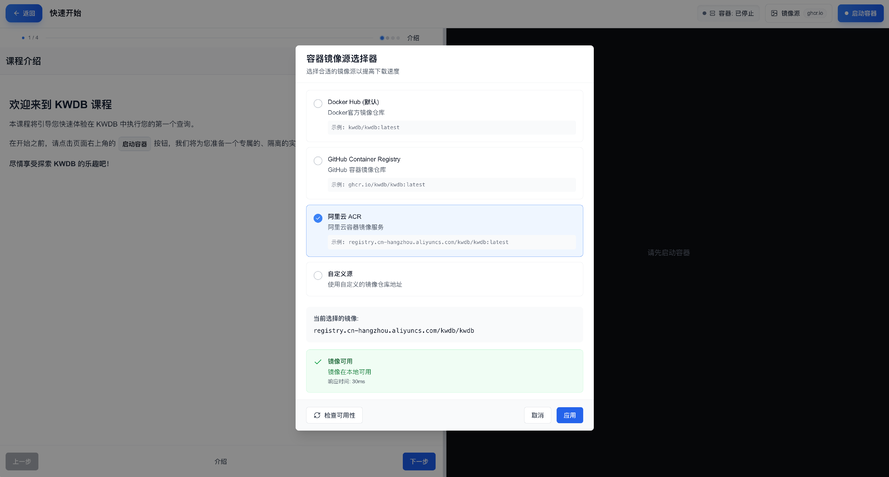Click the first step progress dot beside 介绍

click(382, 38)
